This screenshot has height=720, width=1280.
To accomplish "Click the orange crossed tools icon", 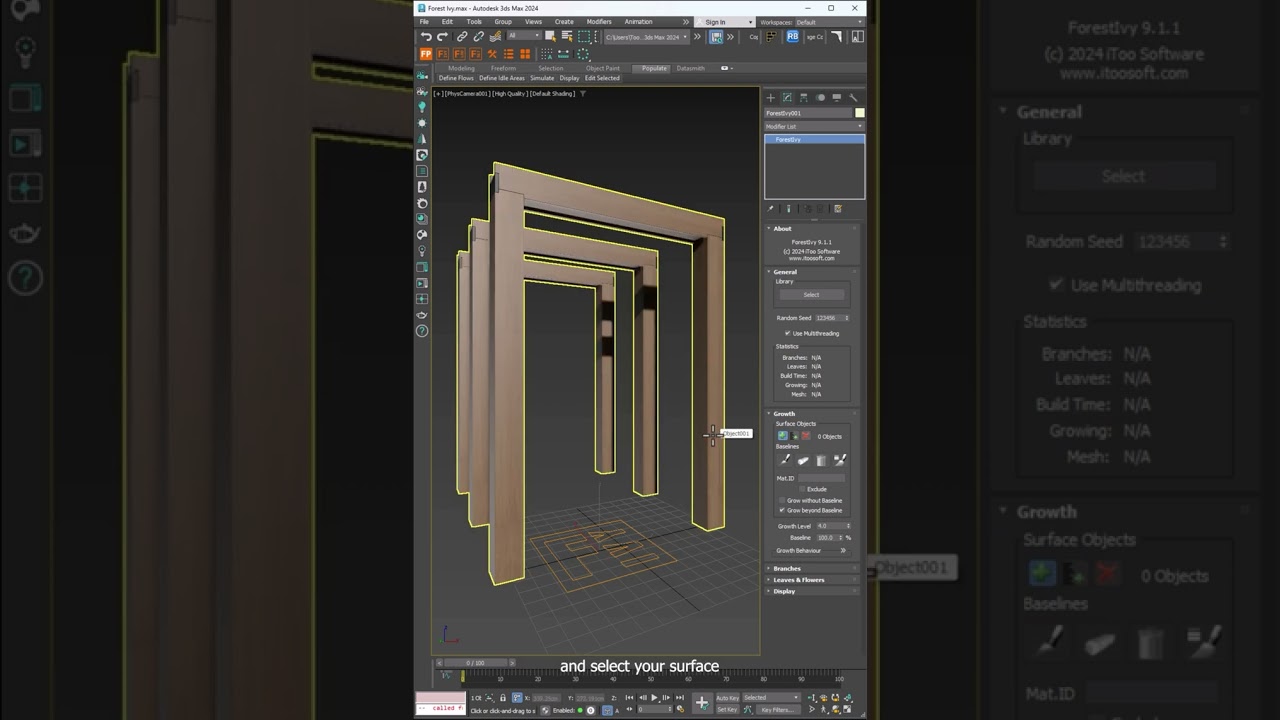I will click(x=492, y=54).
